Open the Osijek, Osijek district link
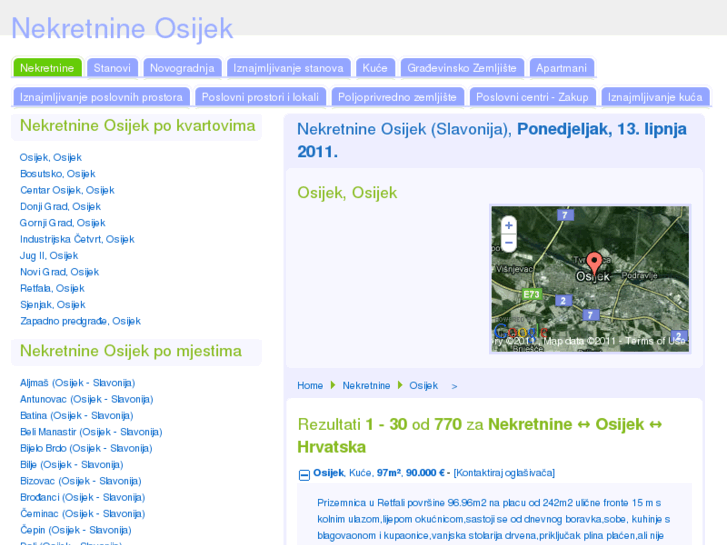This screenshot has width=727, height=545. coord(51,157)
